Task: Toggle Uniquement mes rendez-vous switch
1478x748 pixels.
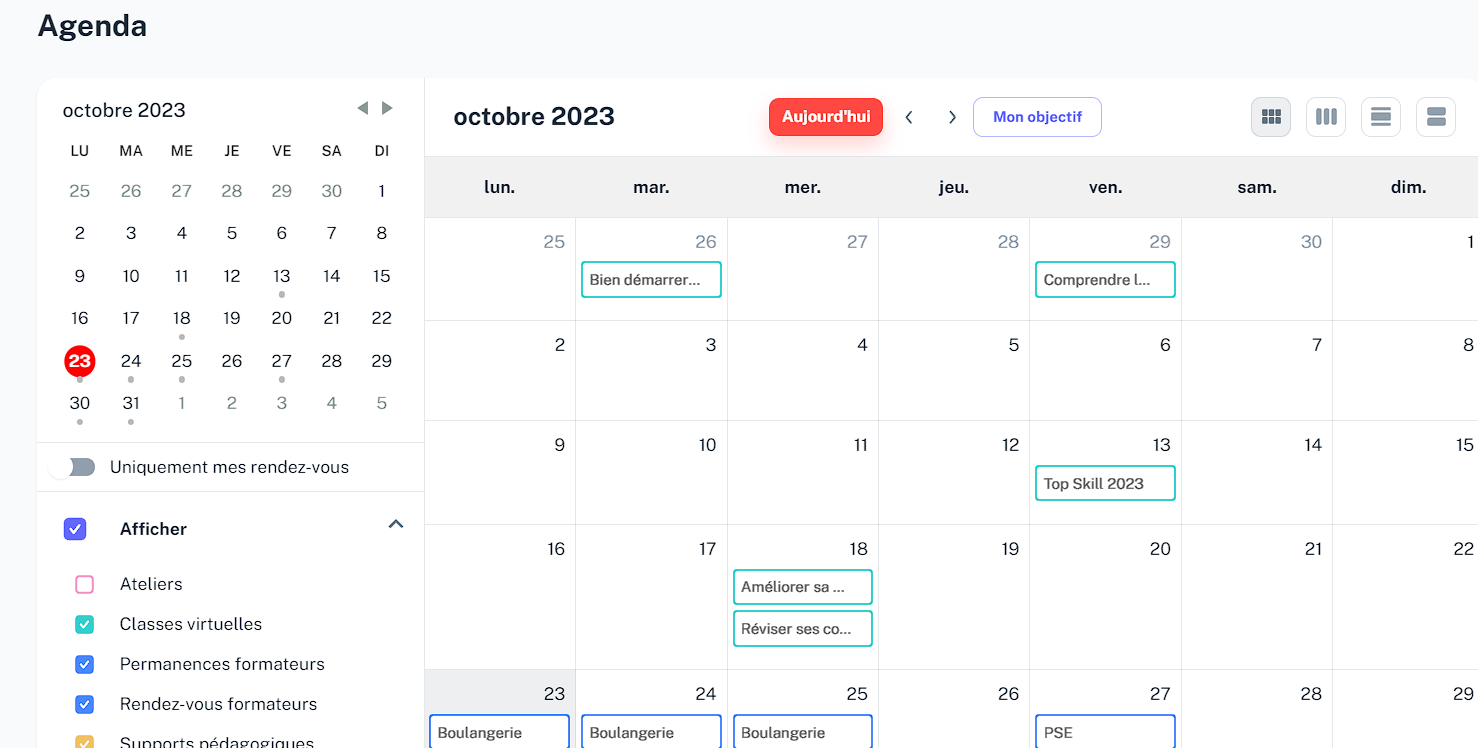Action: [x=74, y=467]
